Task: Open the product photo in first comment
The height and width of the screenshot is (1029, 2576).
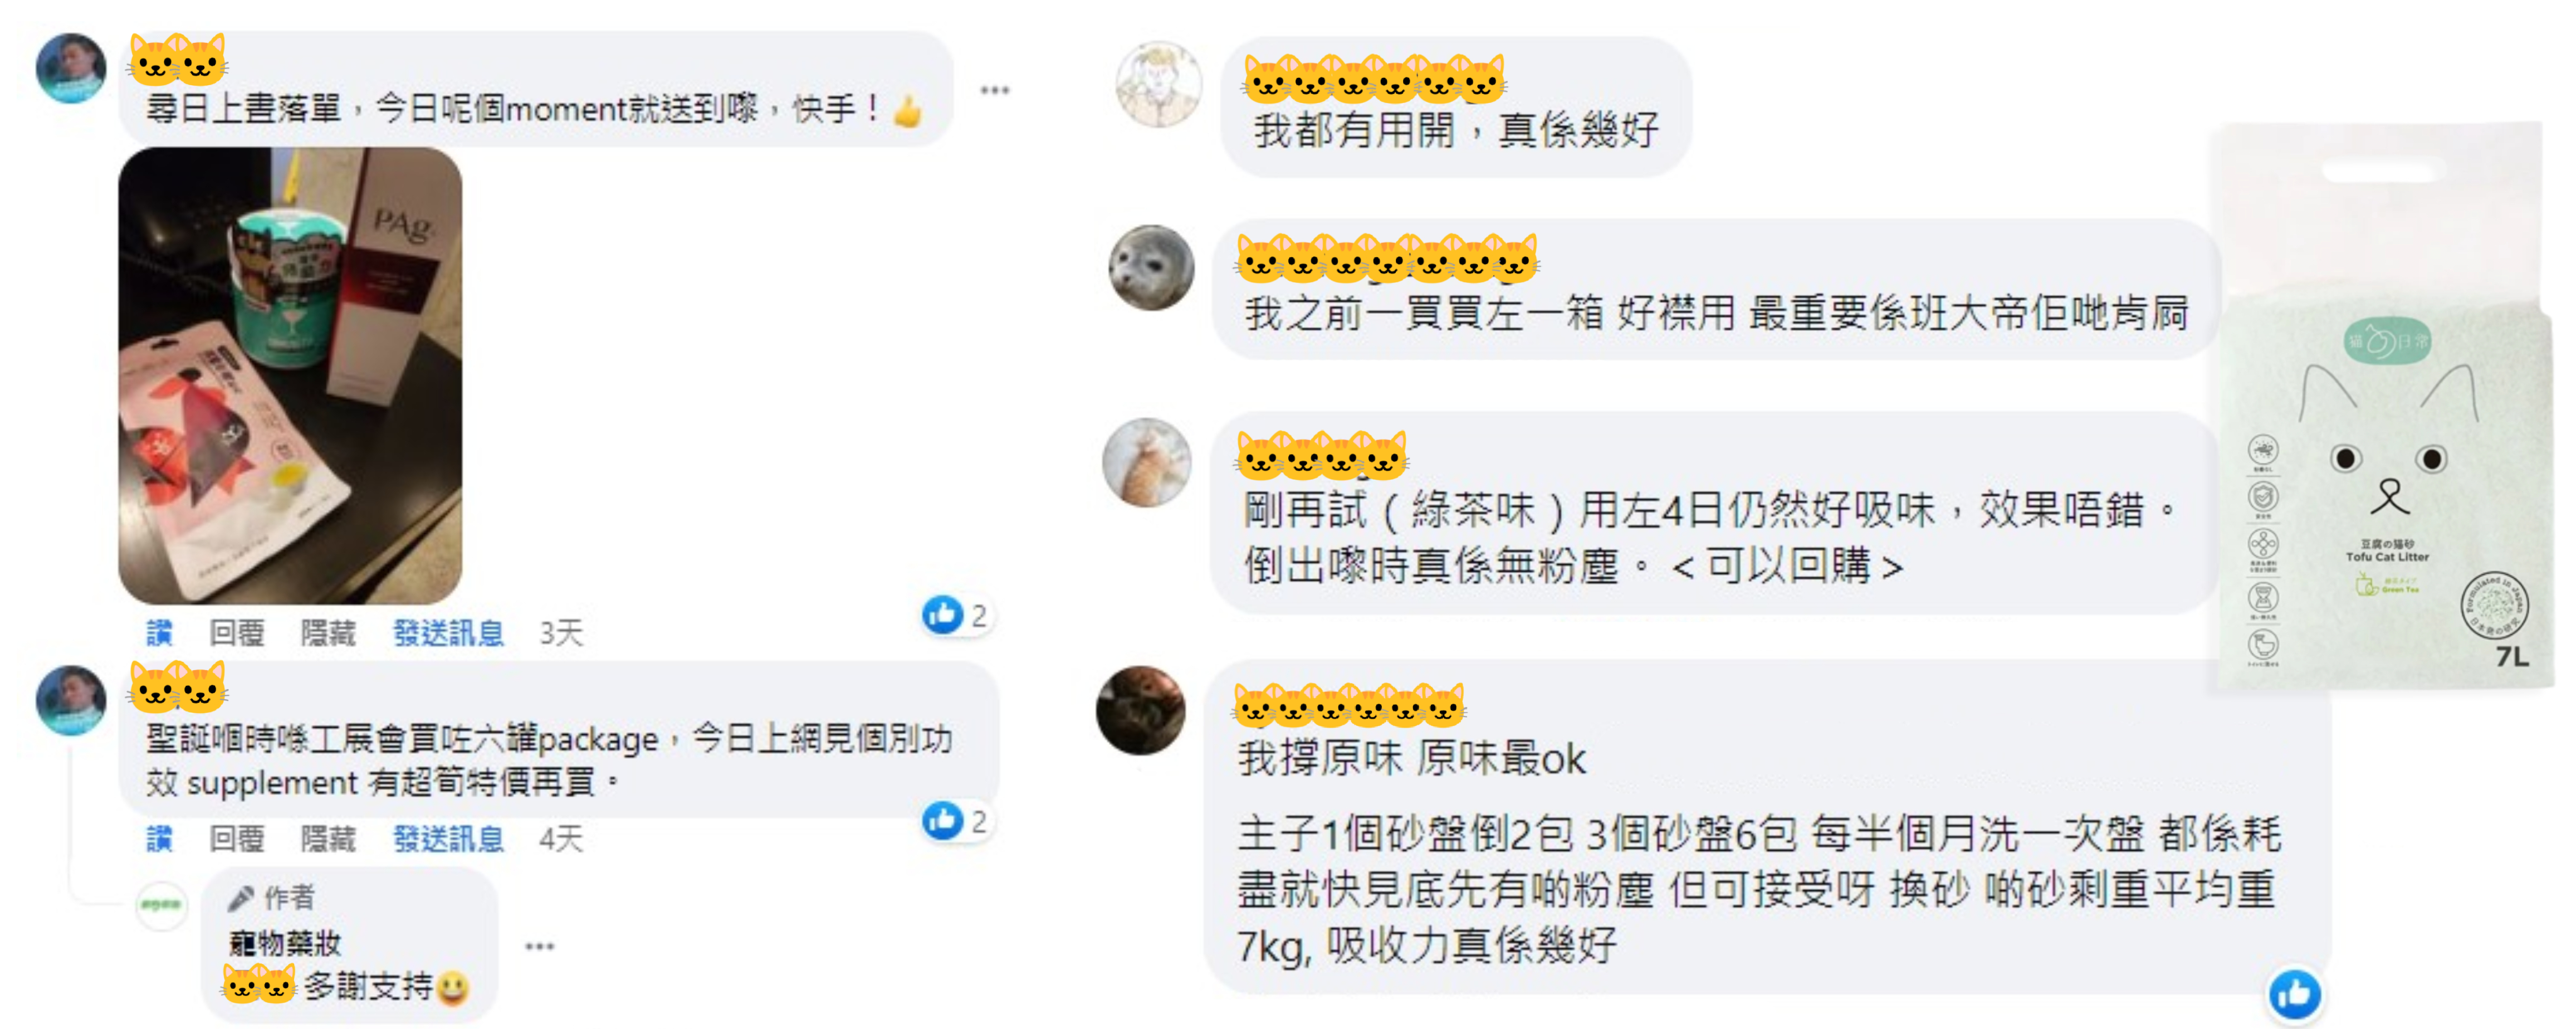Action: click(290, 375)
